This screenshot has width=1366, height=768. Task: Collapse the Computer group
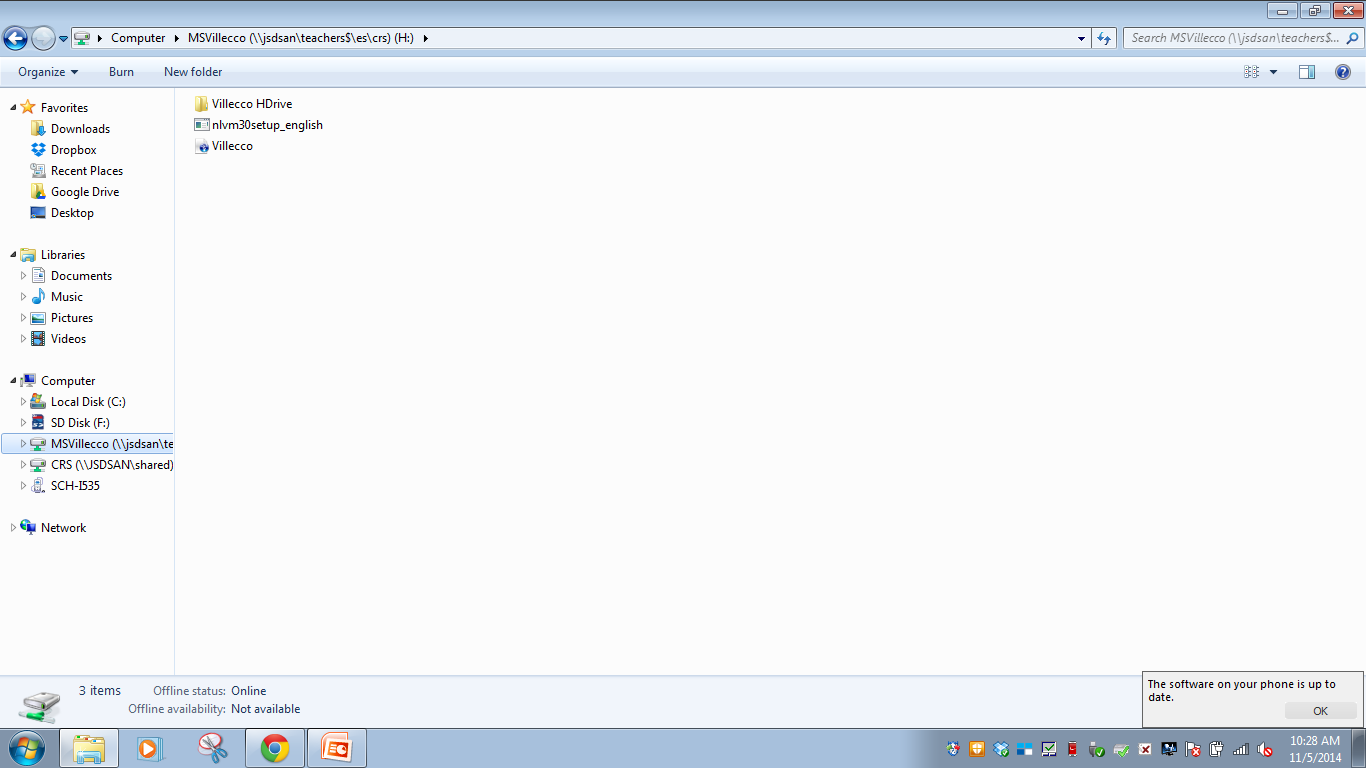pyautogui.click(x=12, y=381)
